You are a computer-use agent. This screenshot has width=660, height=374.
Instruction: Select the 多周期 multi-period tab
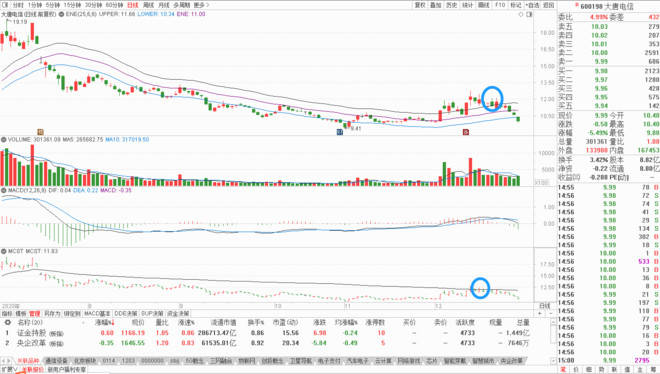(181, 5)
